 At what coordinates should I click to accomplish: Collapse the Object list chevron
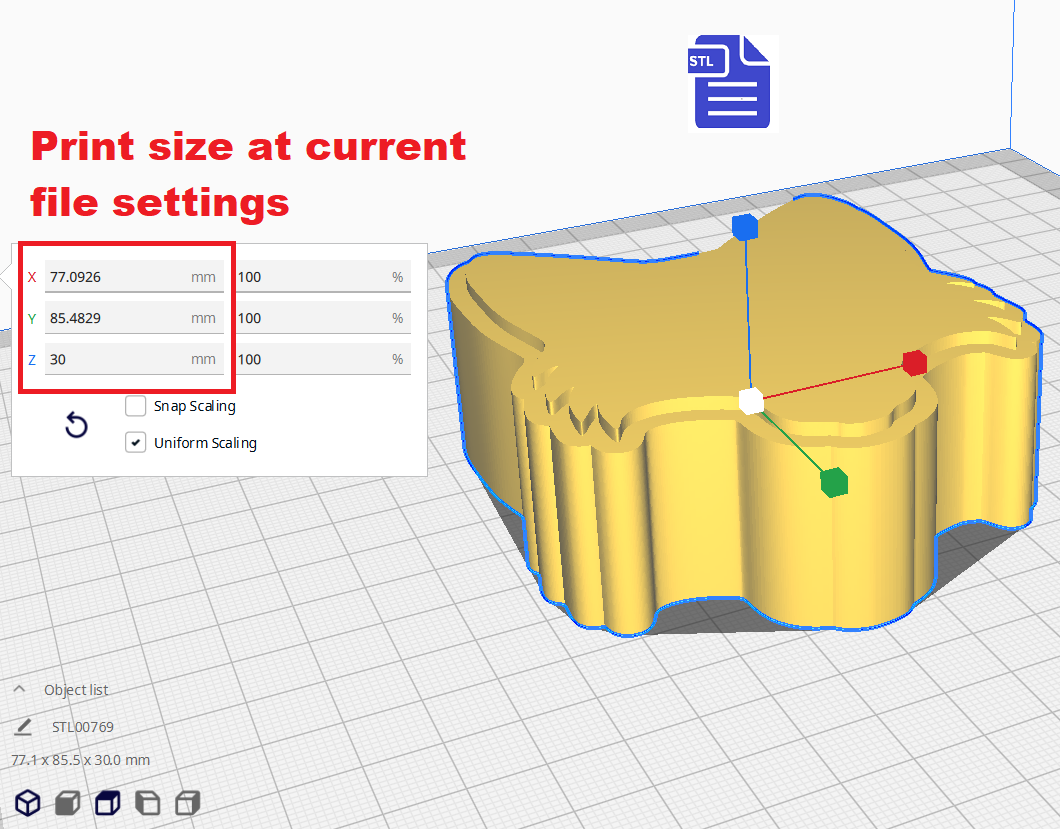point(19,690)
